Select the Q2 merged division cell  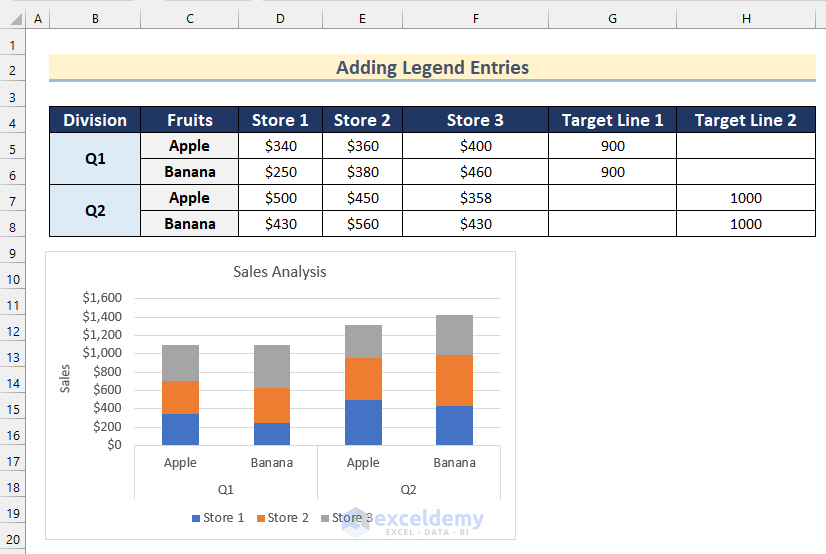tap(95, 211)
